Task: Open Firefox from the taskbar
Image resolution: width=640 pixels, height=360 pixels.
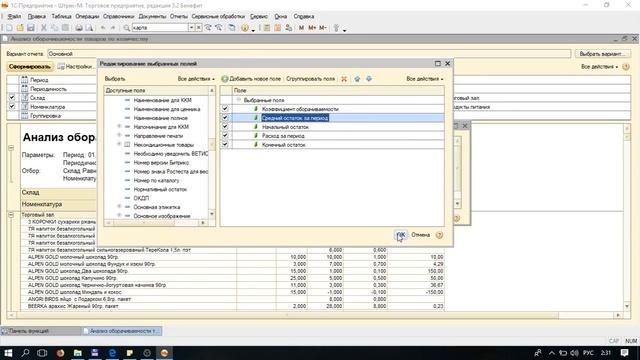Action: click(x=60, y=353)
